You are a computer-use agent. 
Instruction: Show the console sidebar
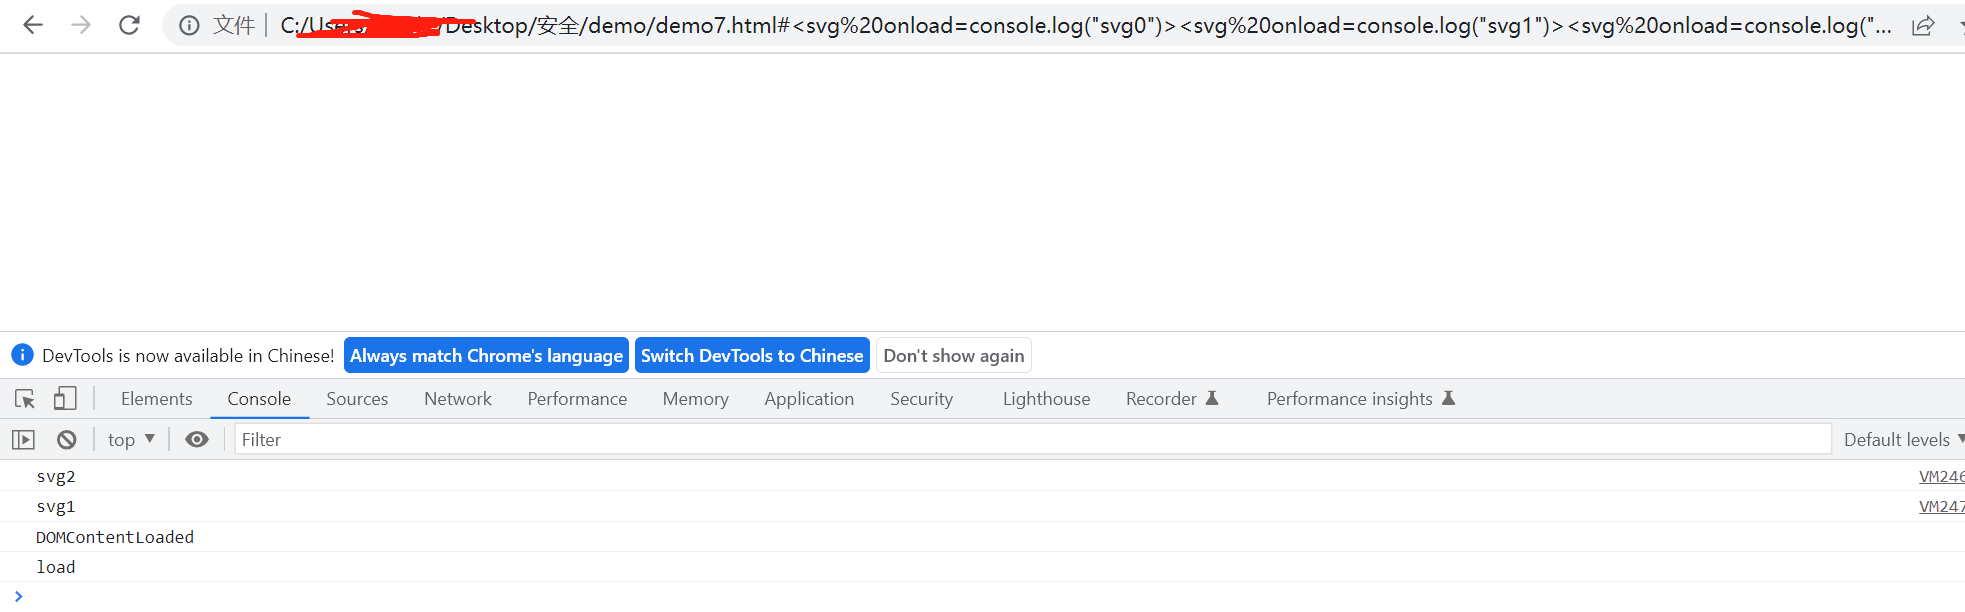23,440
